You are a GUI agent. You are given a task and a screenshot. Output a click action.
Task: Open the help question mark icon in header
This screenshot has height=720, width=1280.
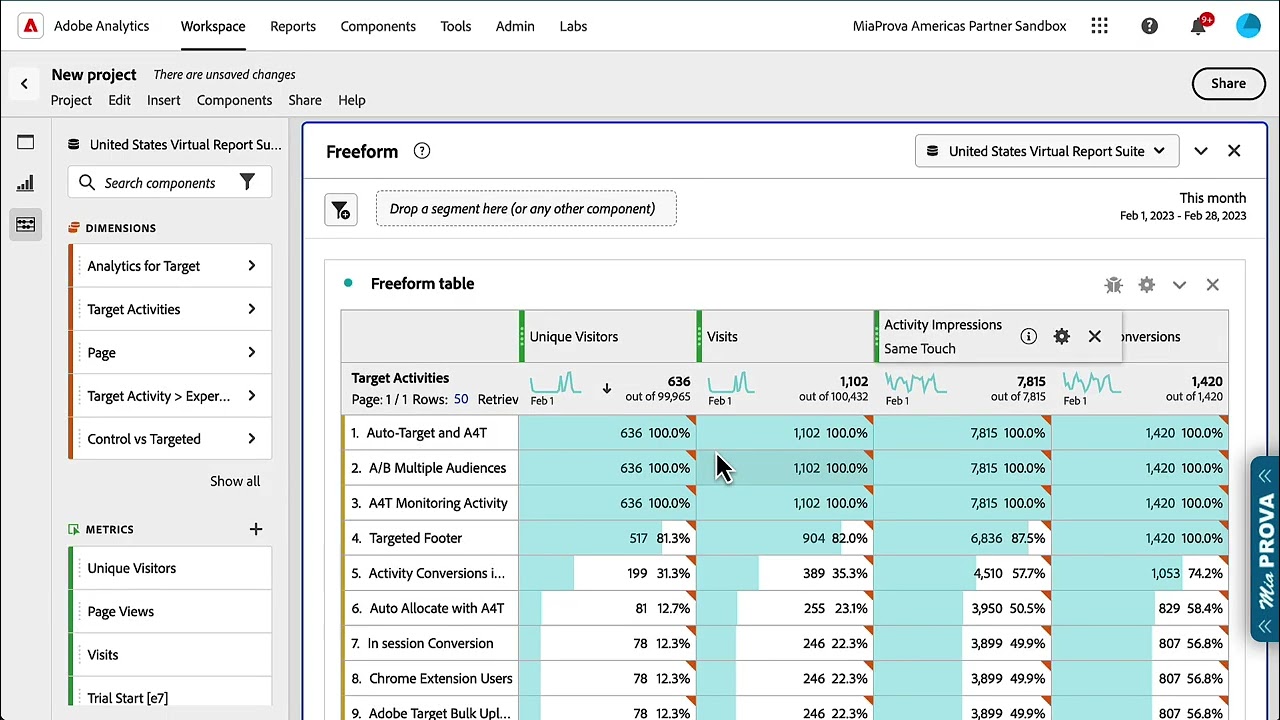(x=1149, y=26)
